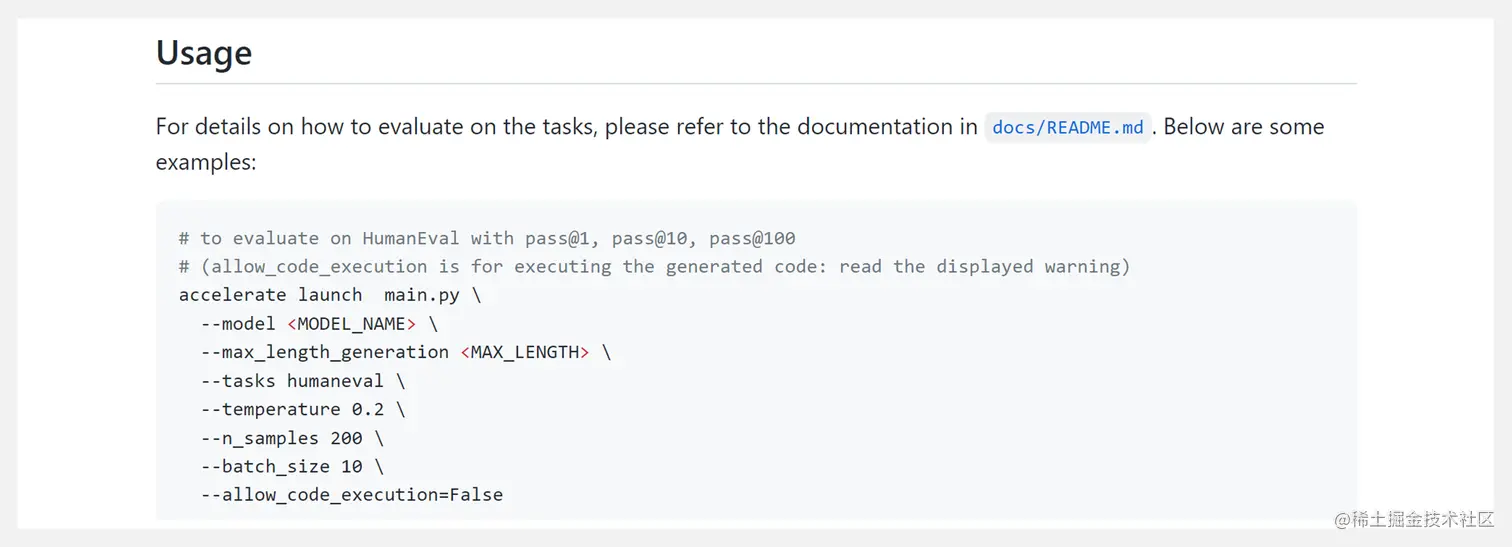1512x547 pixels.
Task: Click the n_samples value 200
Action: pyautogui.click(x=346, y=438)
